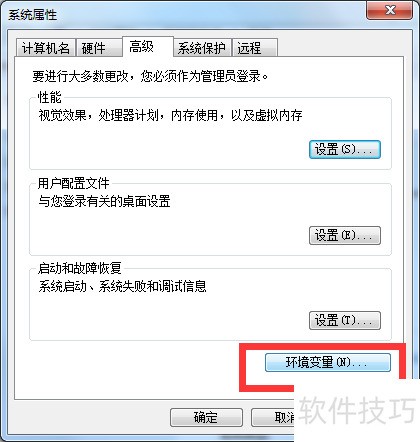Viewport: 420px width, 442px height.
Task: Close the 系统属性 dialog with X
Action: 390,10
